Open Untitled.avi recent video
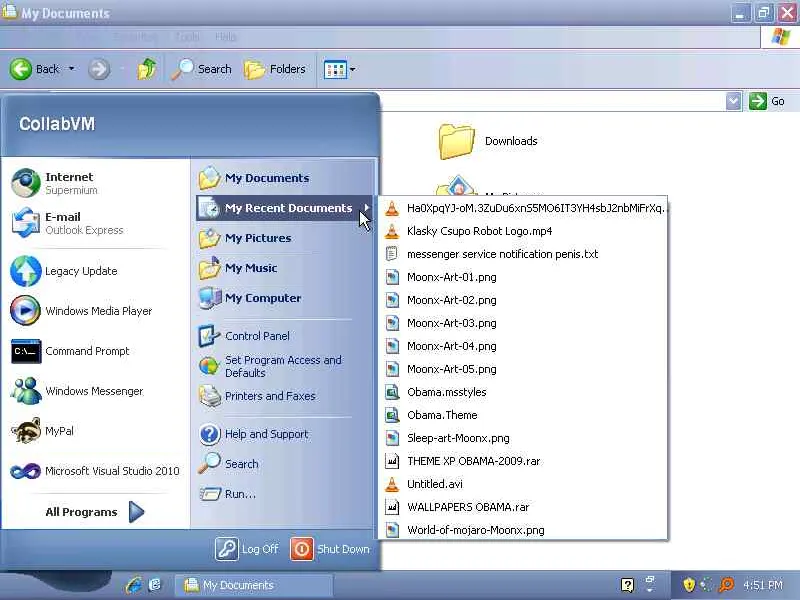Viewport: 800px width, 600px height. [524, 484]
